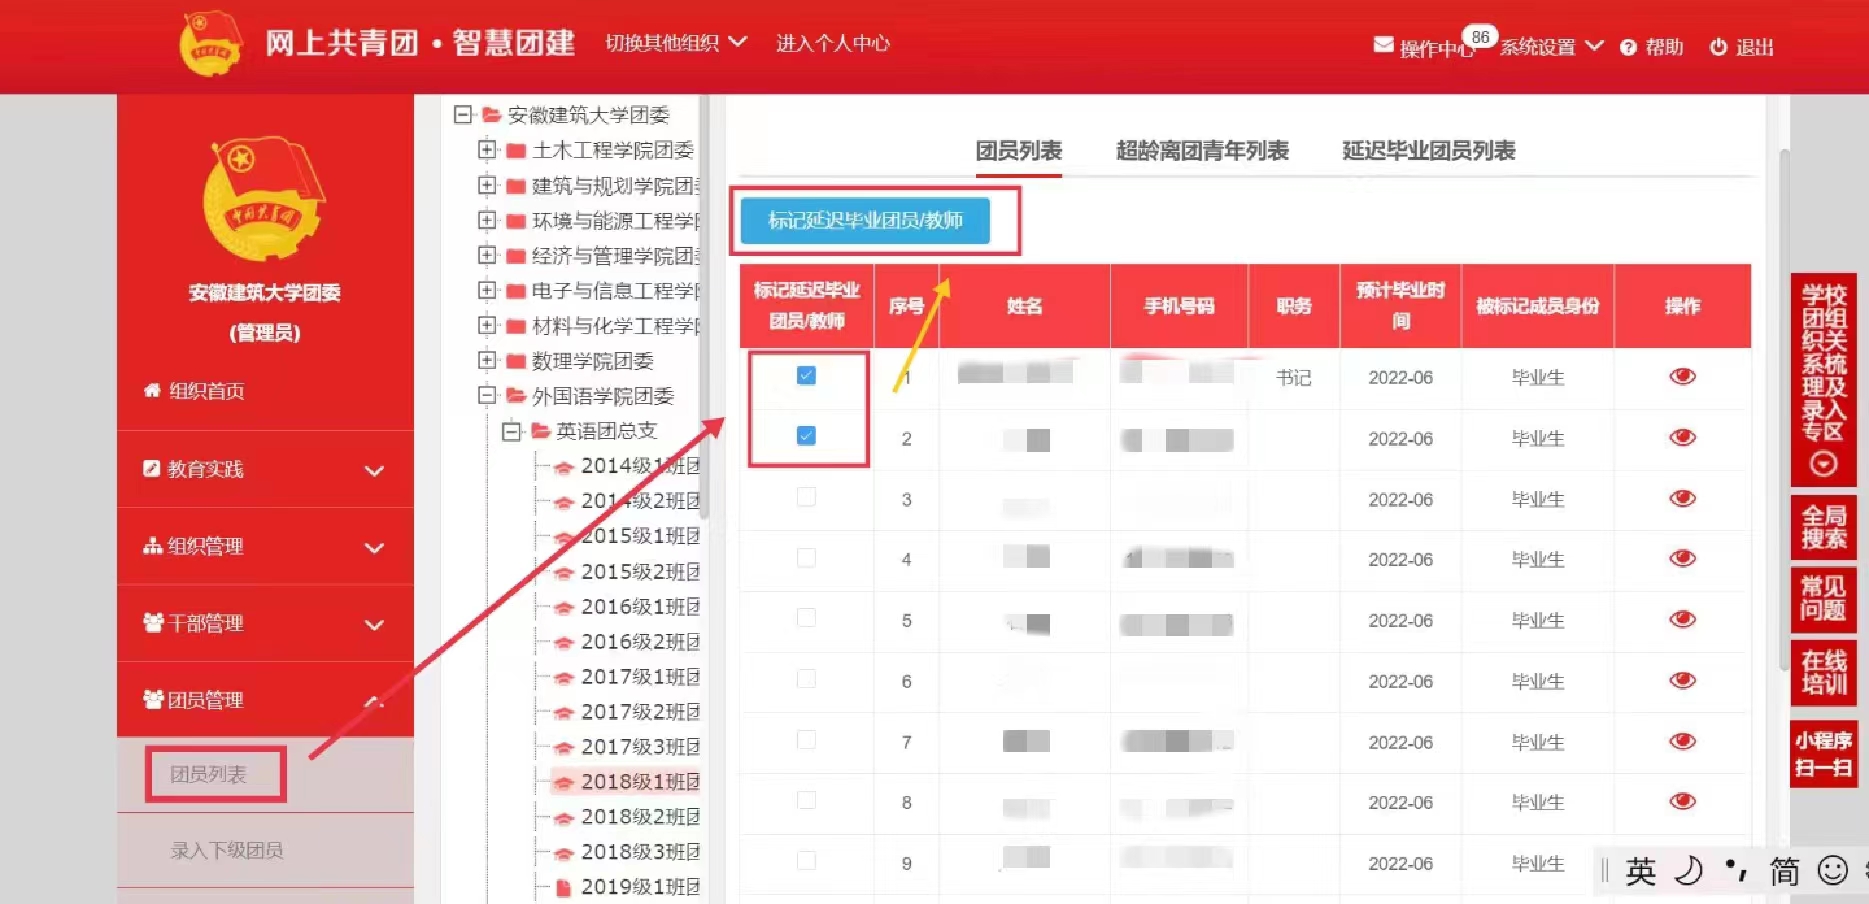Tick the checkbox for member row 6
The width and height of the screenshot is (1869, 904).
pyautogui.click(x=806, y=679)
